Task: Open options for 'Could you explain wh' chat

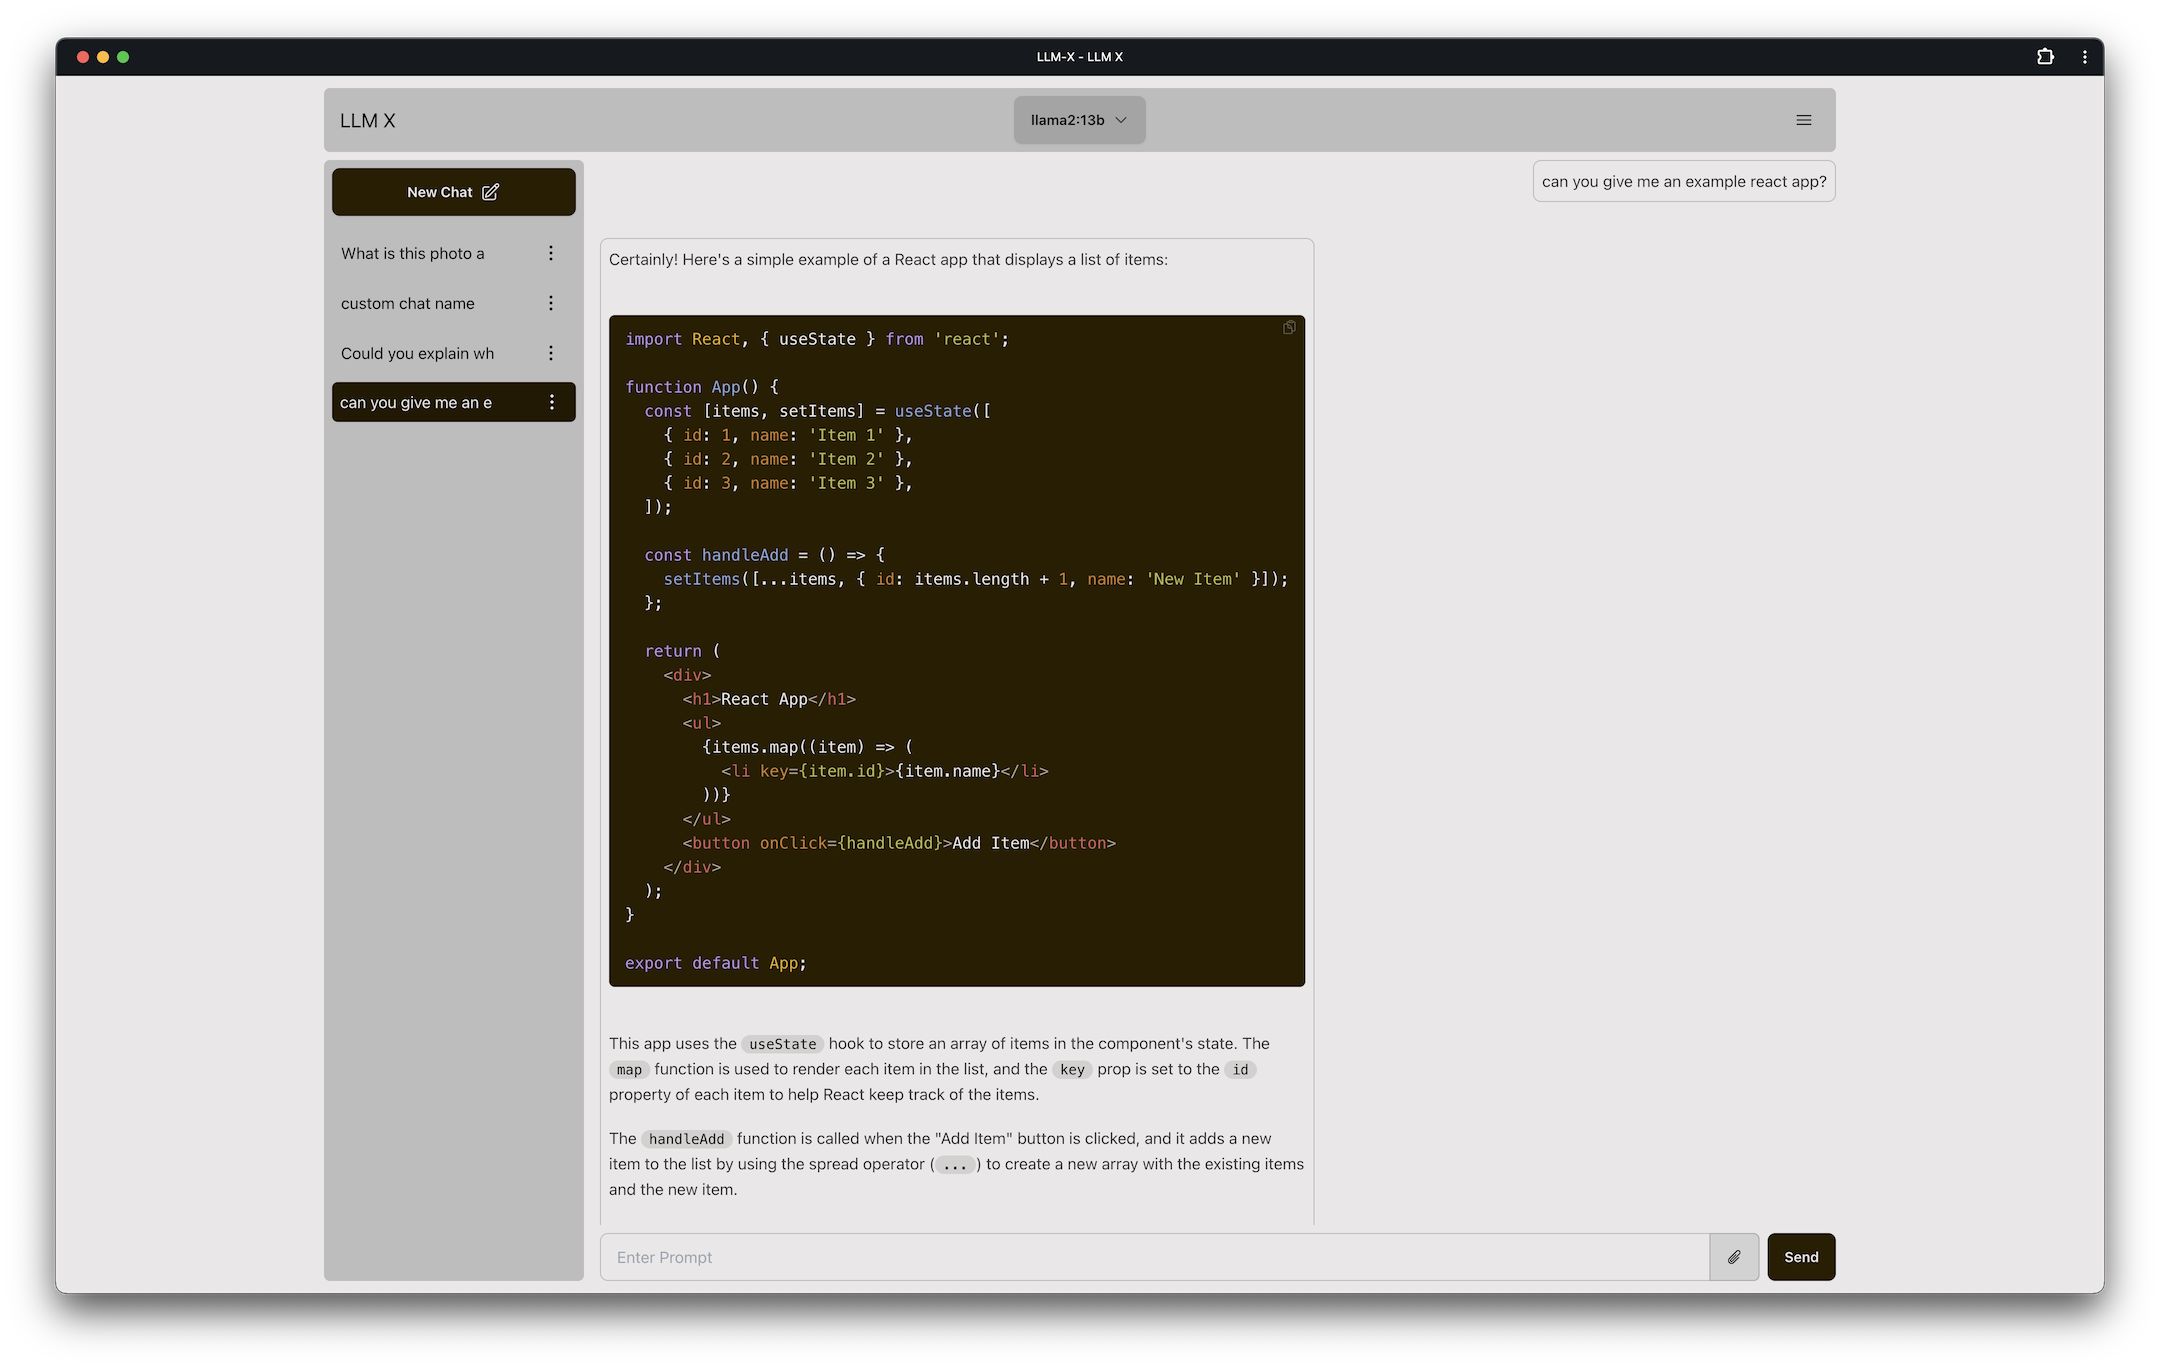Action: [x=551, y=353]
